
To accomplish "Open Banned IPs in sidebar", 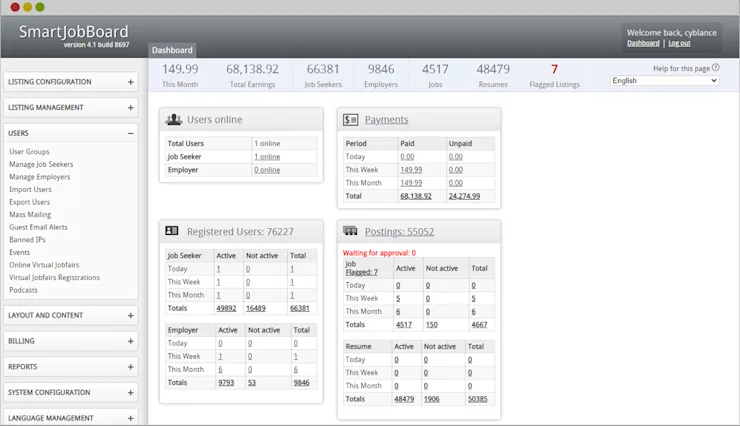I will coord(27,240).
